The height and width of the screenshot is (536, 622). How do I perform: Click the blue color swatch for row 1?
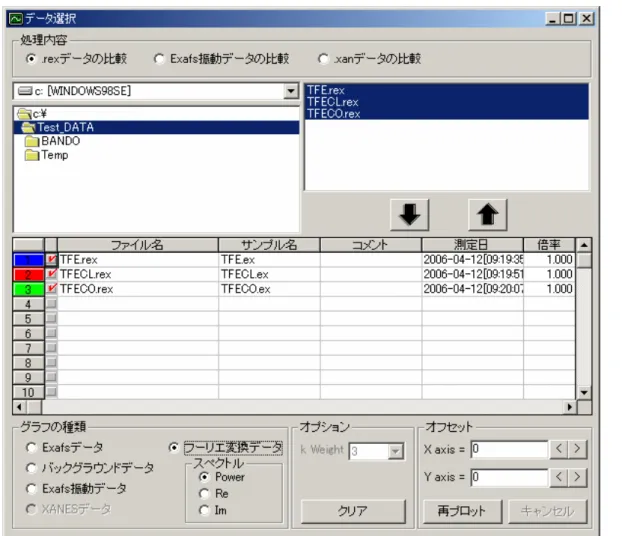tap(28, 259)
